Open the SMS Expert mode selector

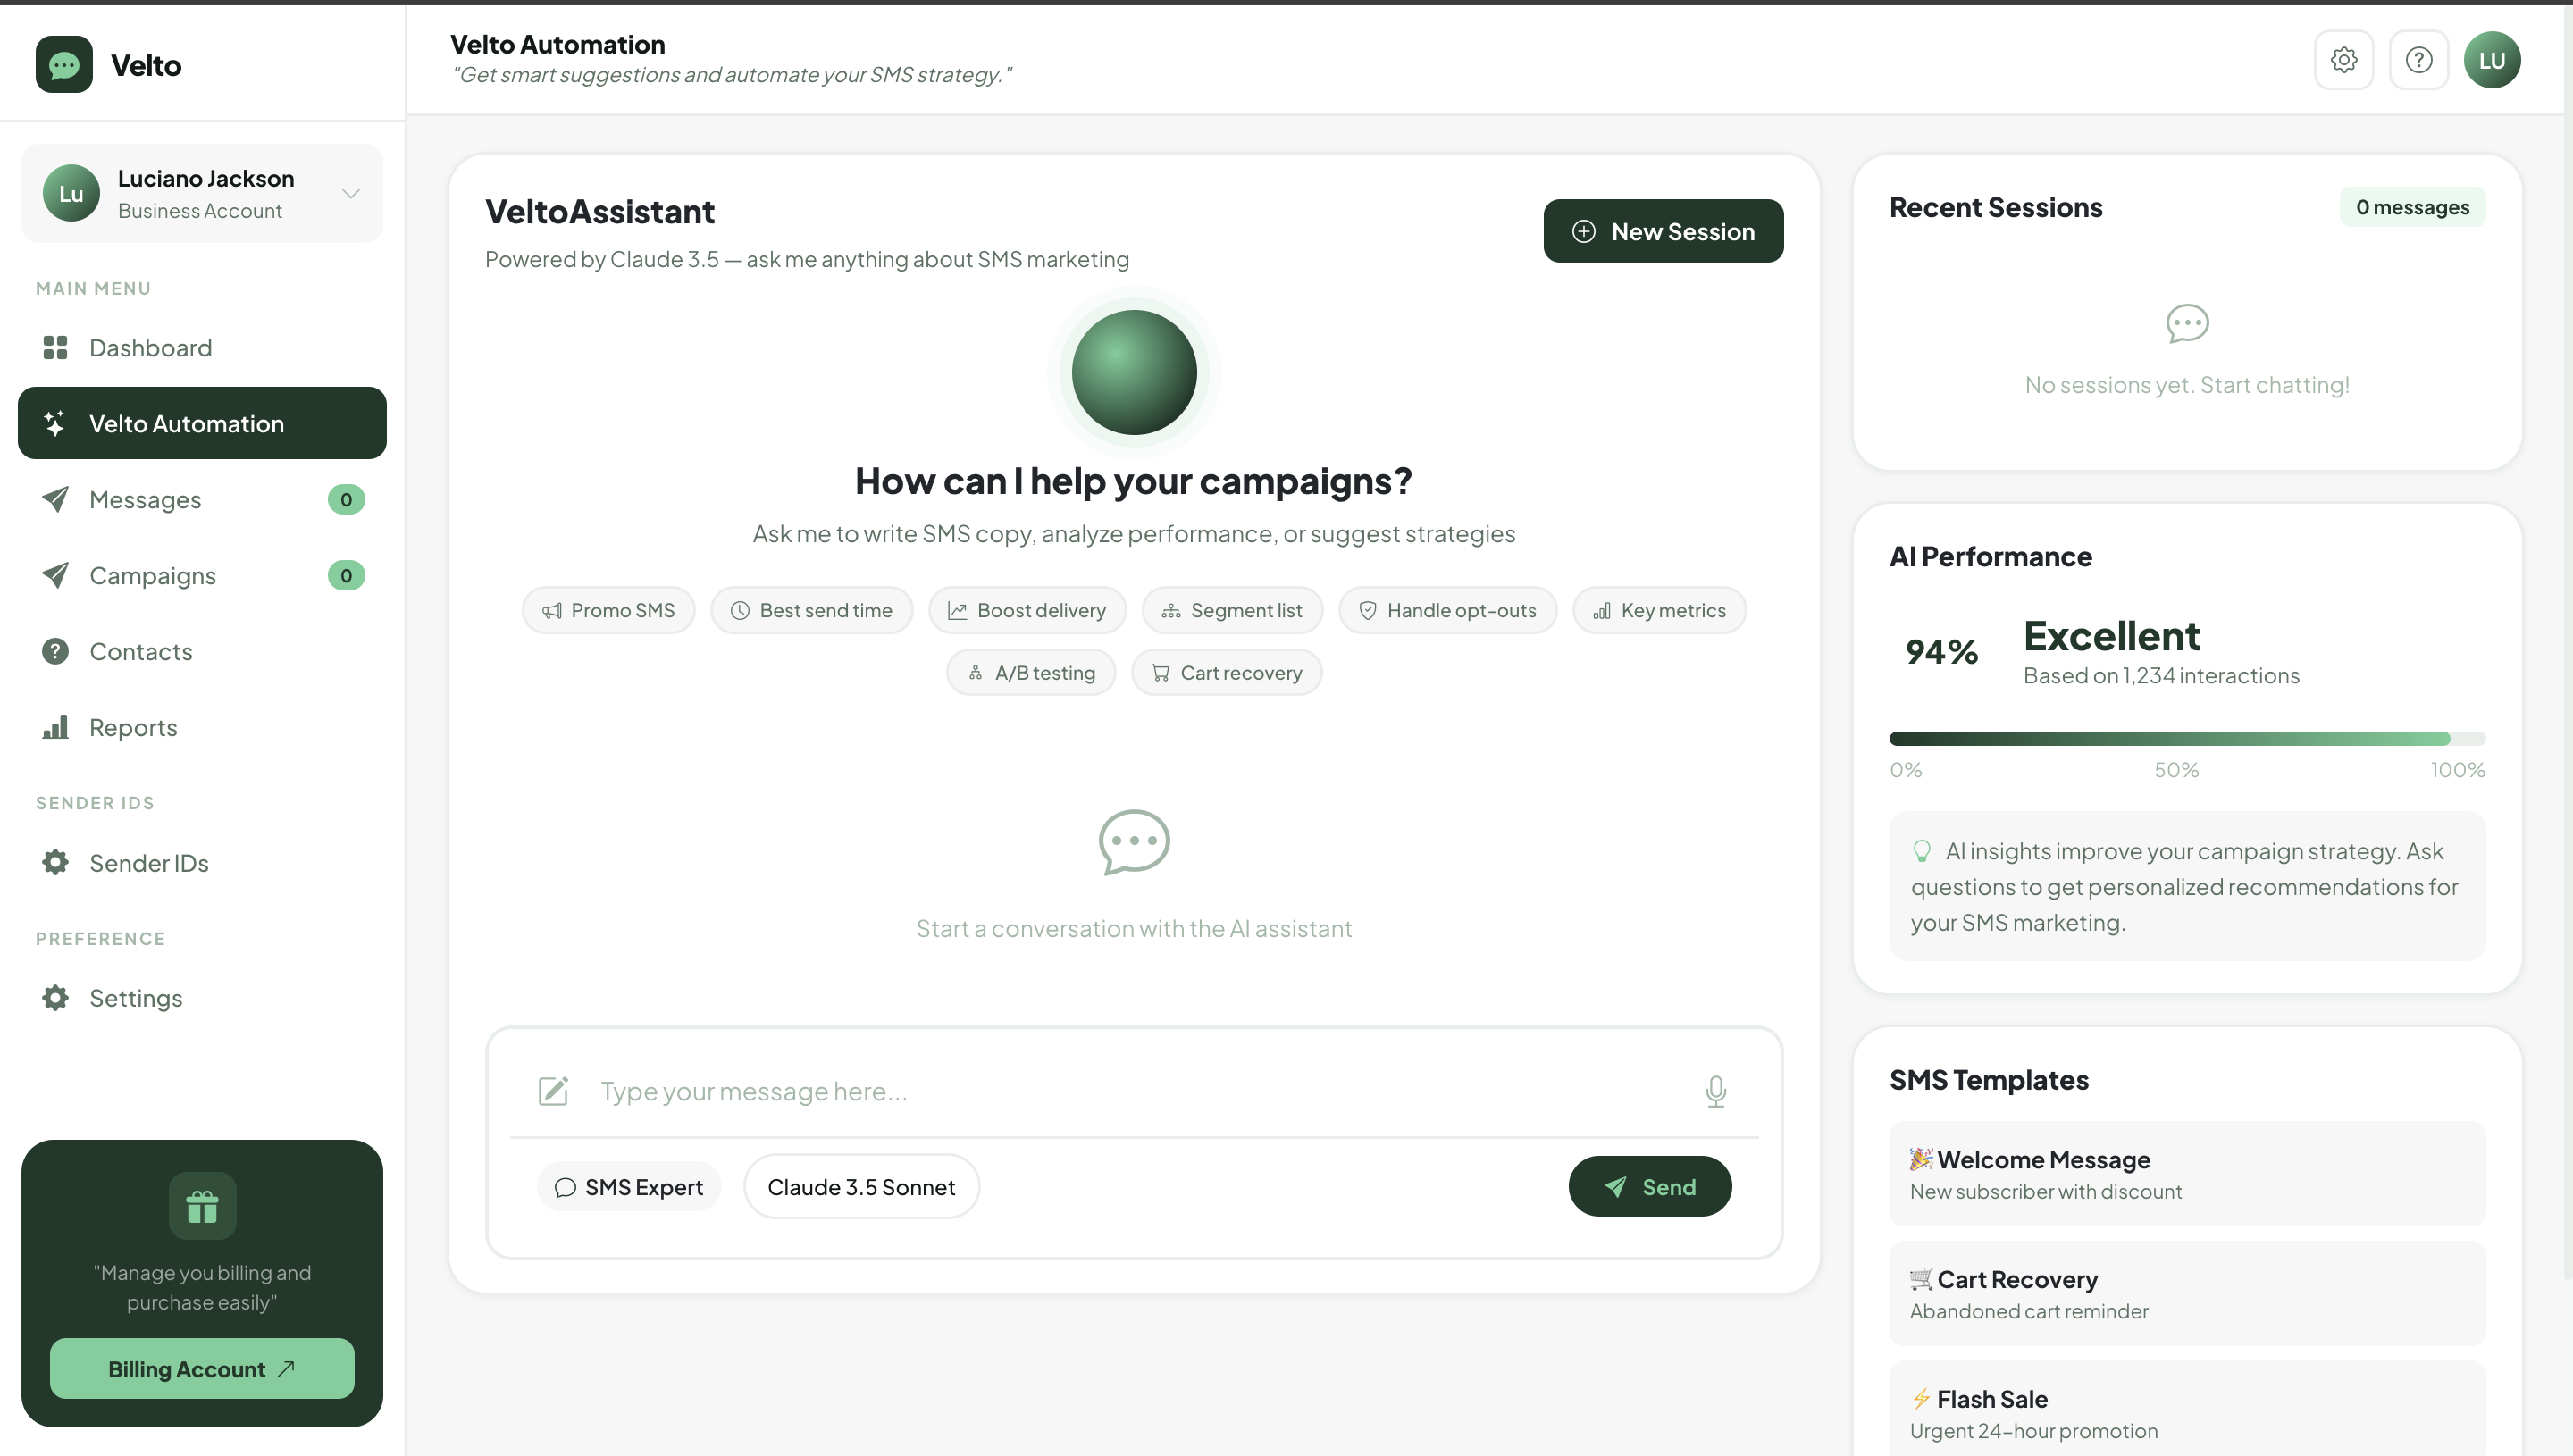[x=629, y=1187]
